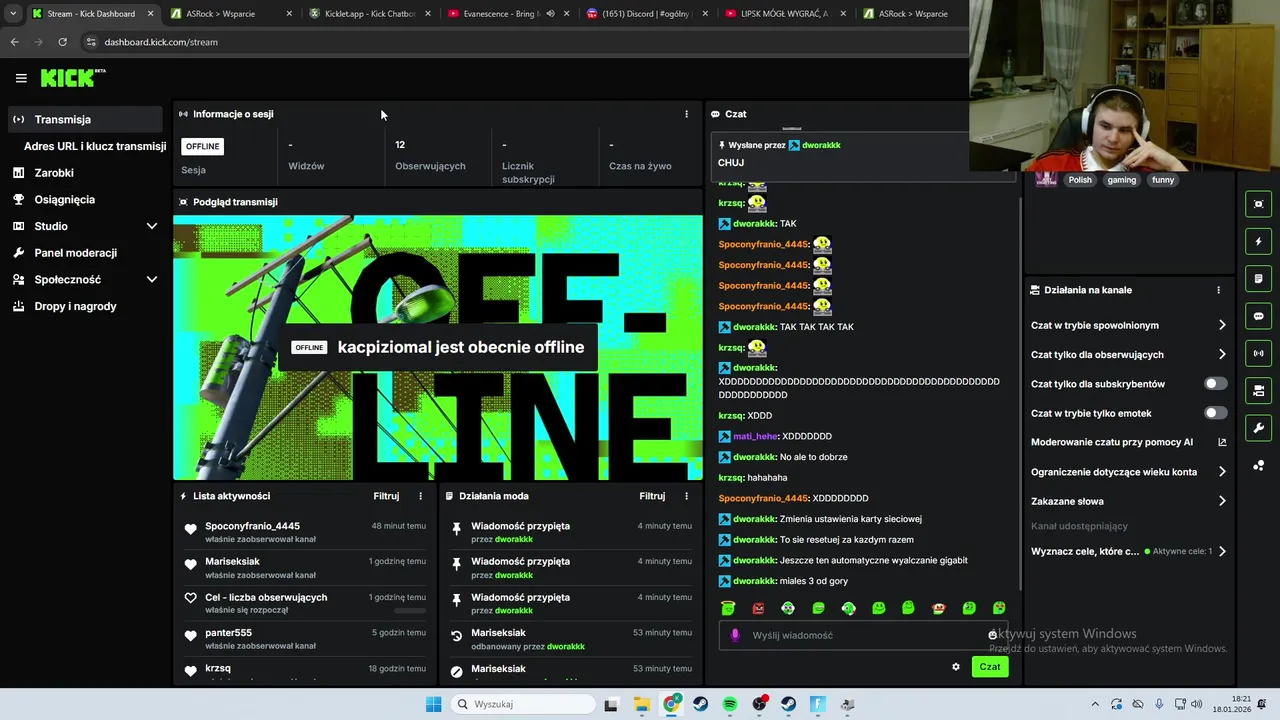
Task: Select Transmisja in the sidebar
Action: [85, 119]
